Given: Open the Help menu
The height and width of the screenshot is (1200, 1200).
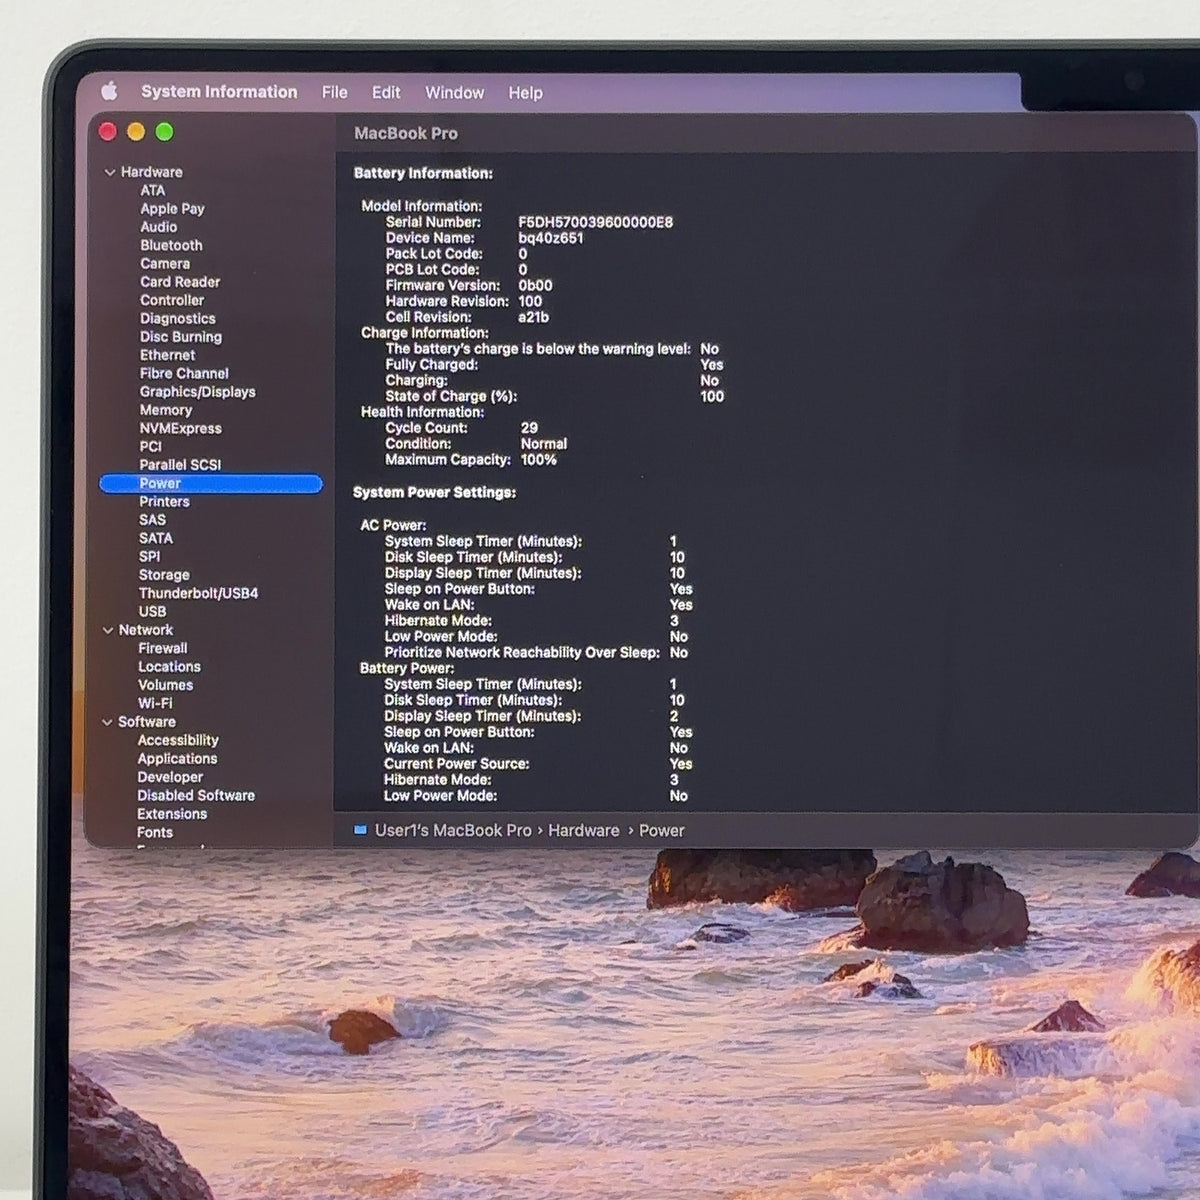Looking at the screenshot, I should (525, 92).
